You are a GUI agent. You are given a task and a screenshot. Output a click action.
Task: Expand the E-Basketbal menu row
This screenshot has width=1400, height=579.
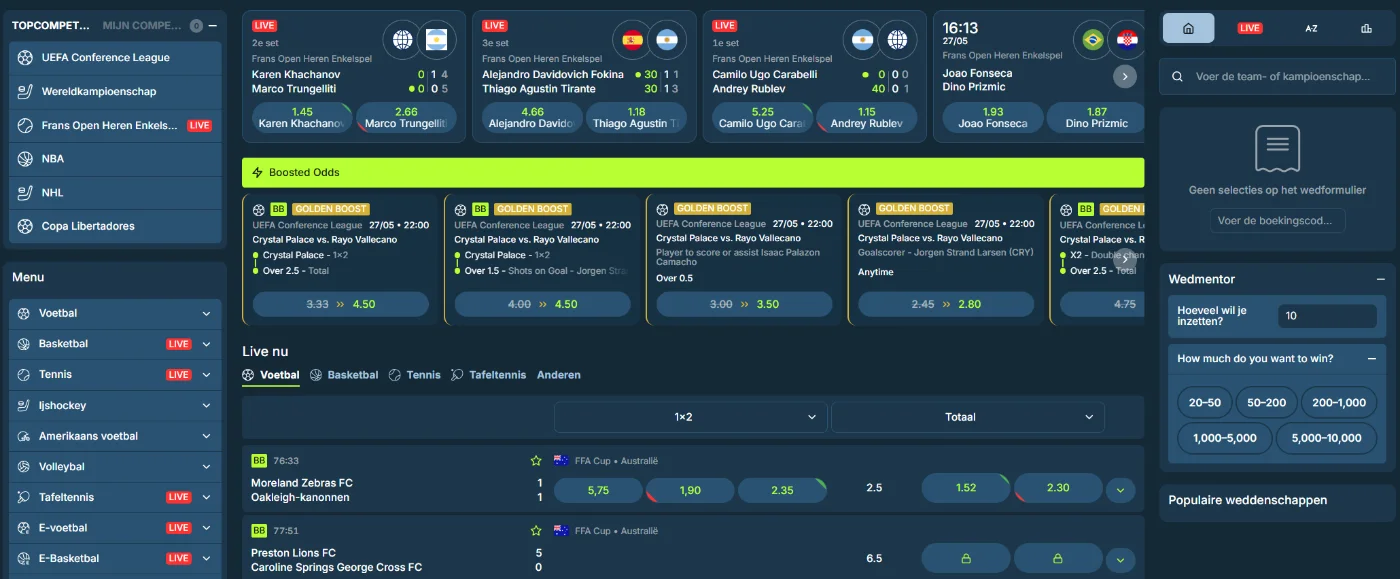116,559
